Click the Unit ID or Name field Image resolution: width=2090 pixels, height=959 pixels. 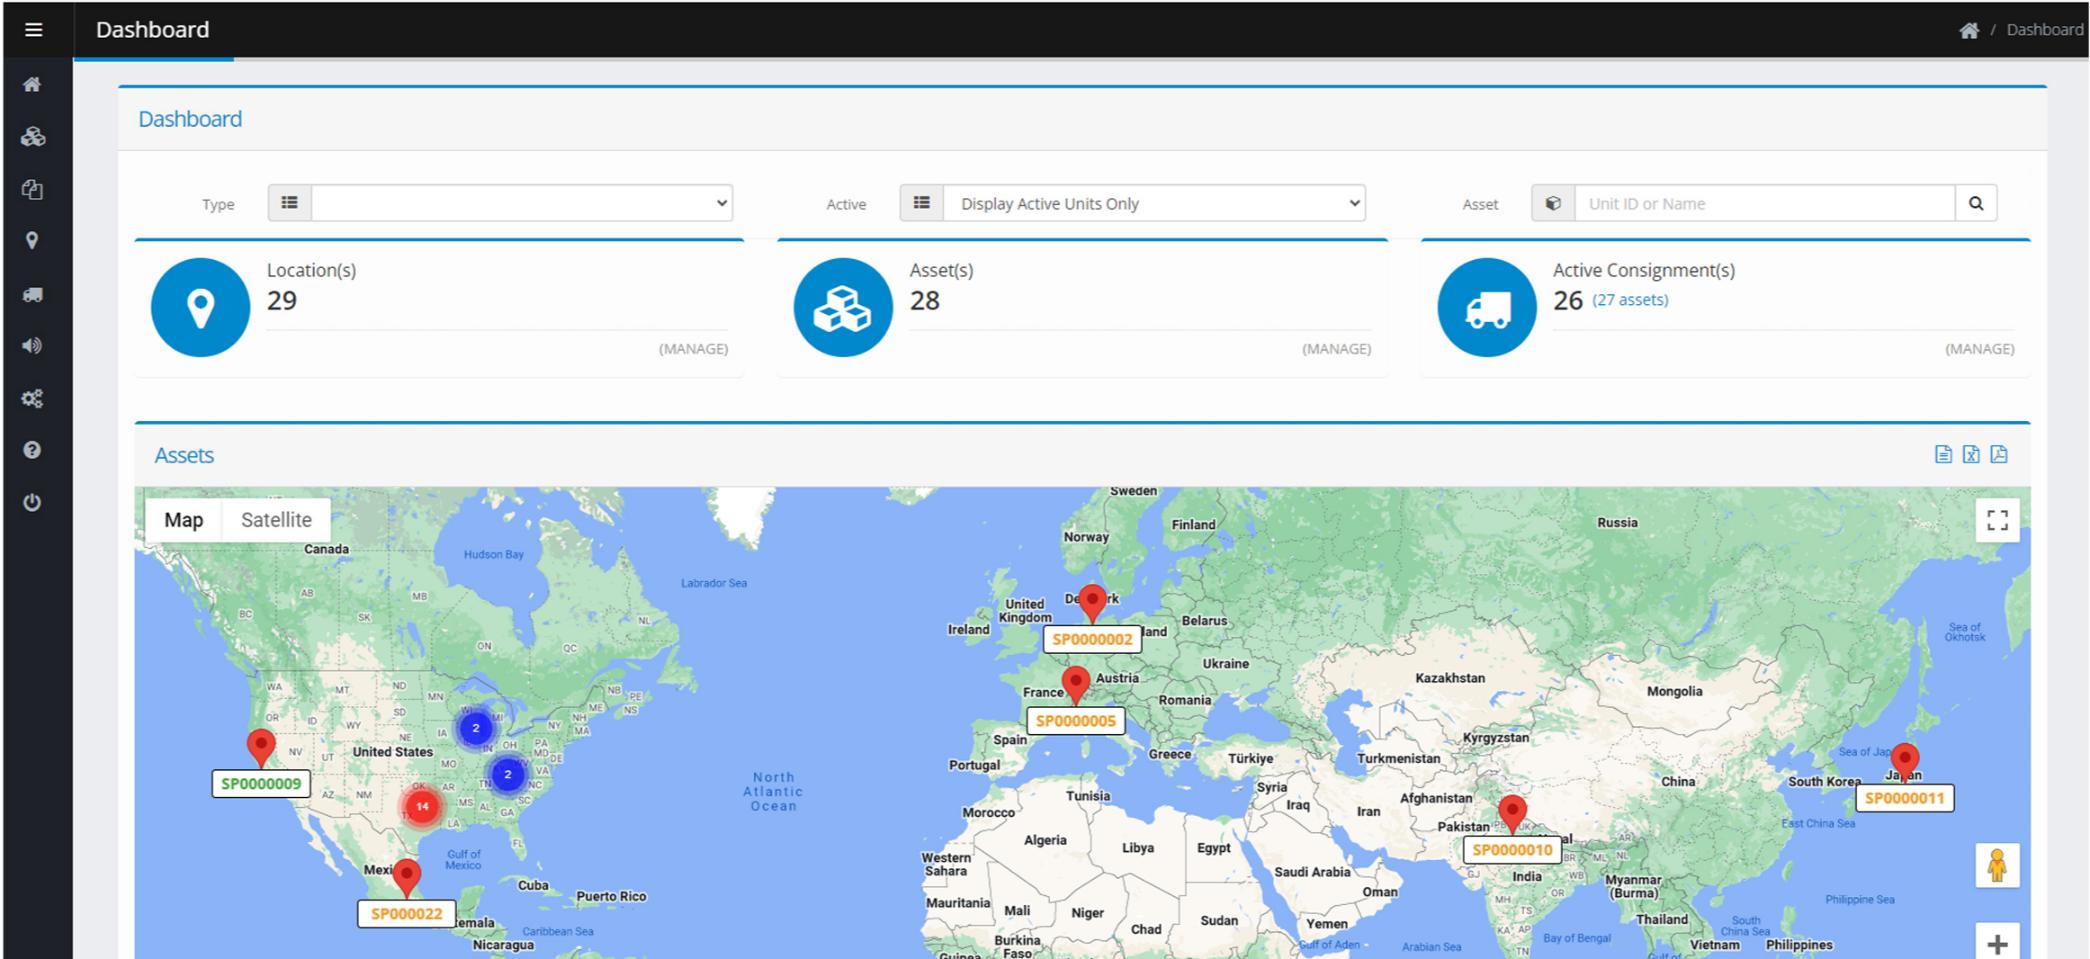click(1764, 203)
